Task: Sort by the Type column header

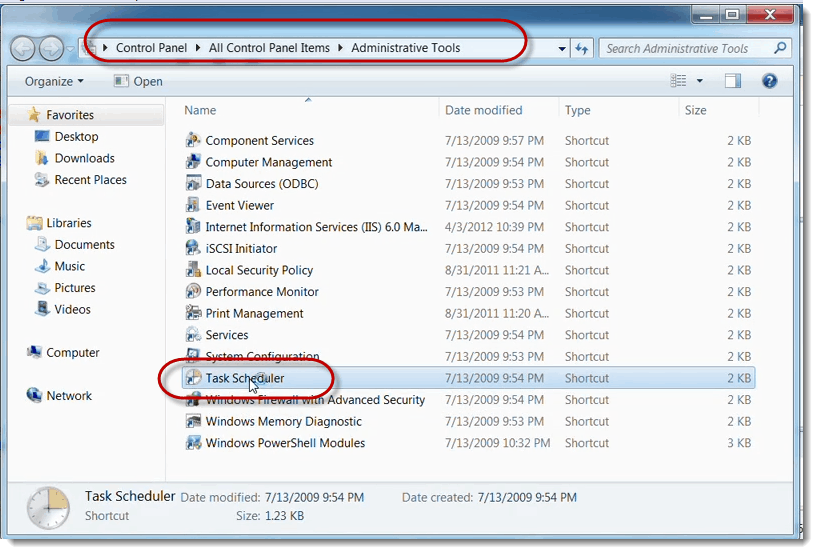Action: click(x=578, y=110)
